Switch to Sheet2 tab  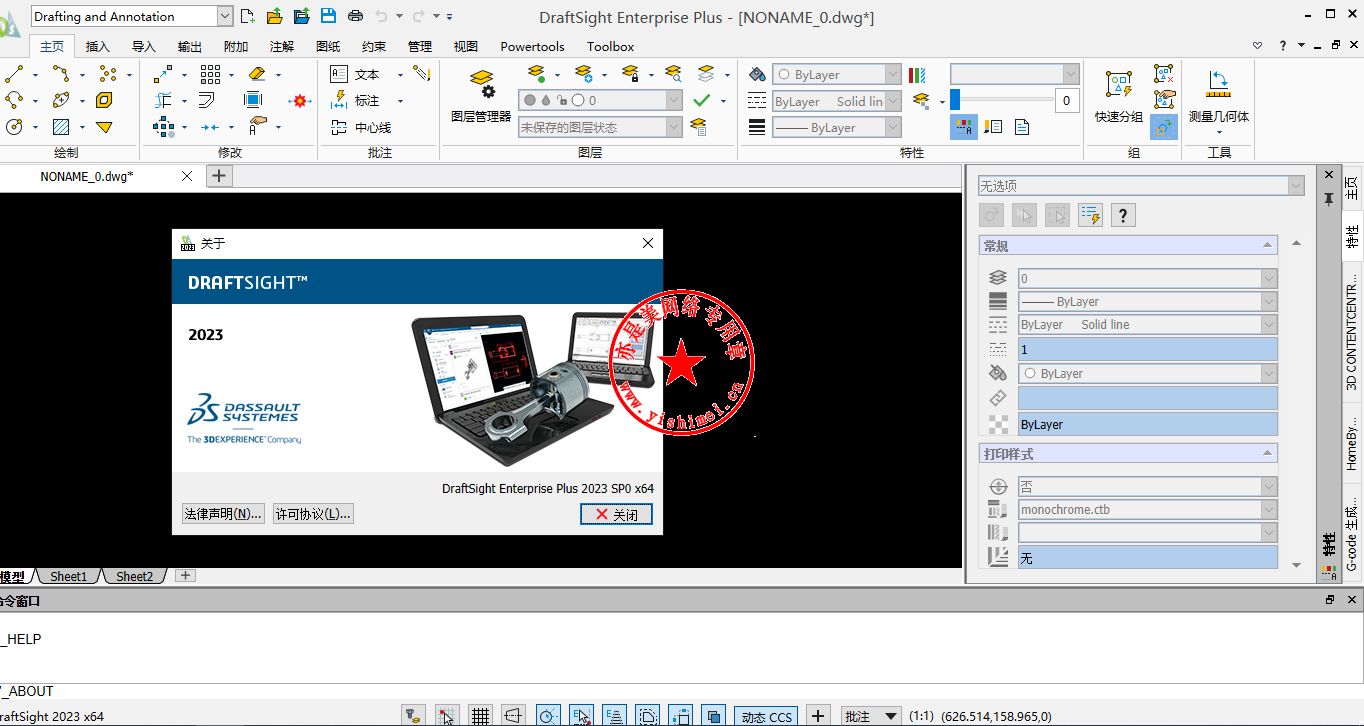coord(135,576)
